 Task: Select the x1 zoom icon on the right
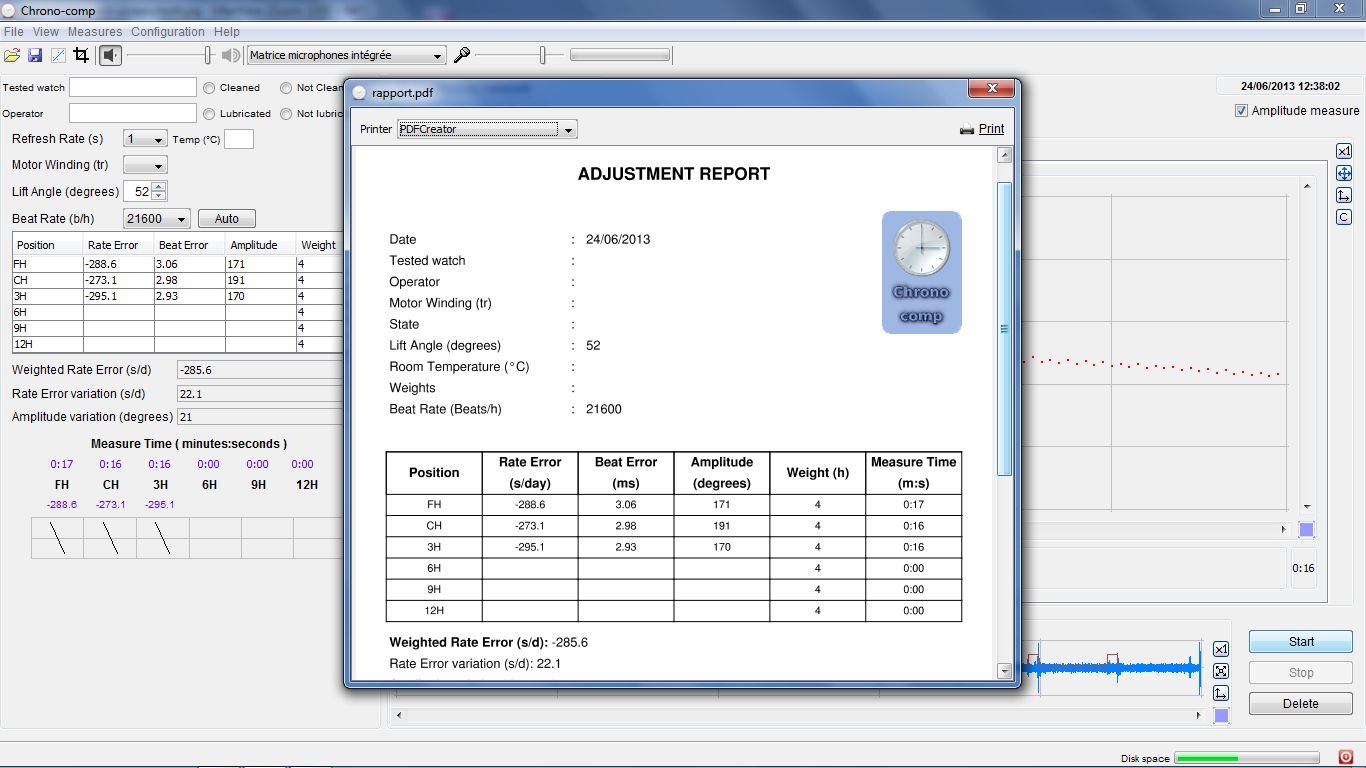[x=1344, y=150]
